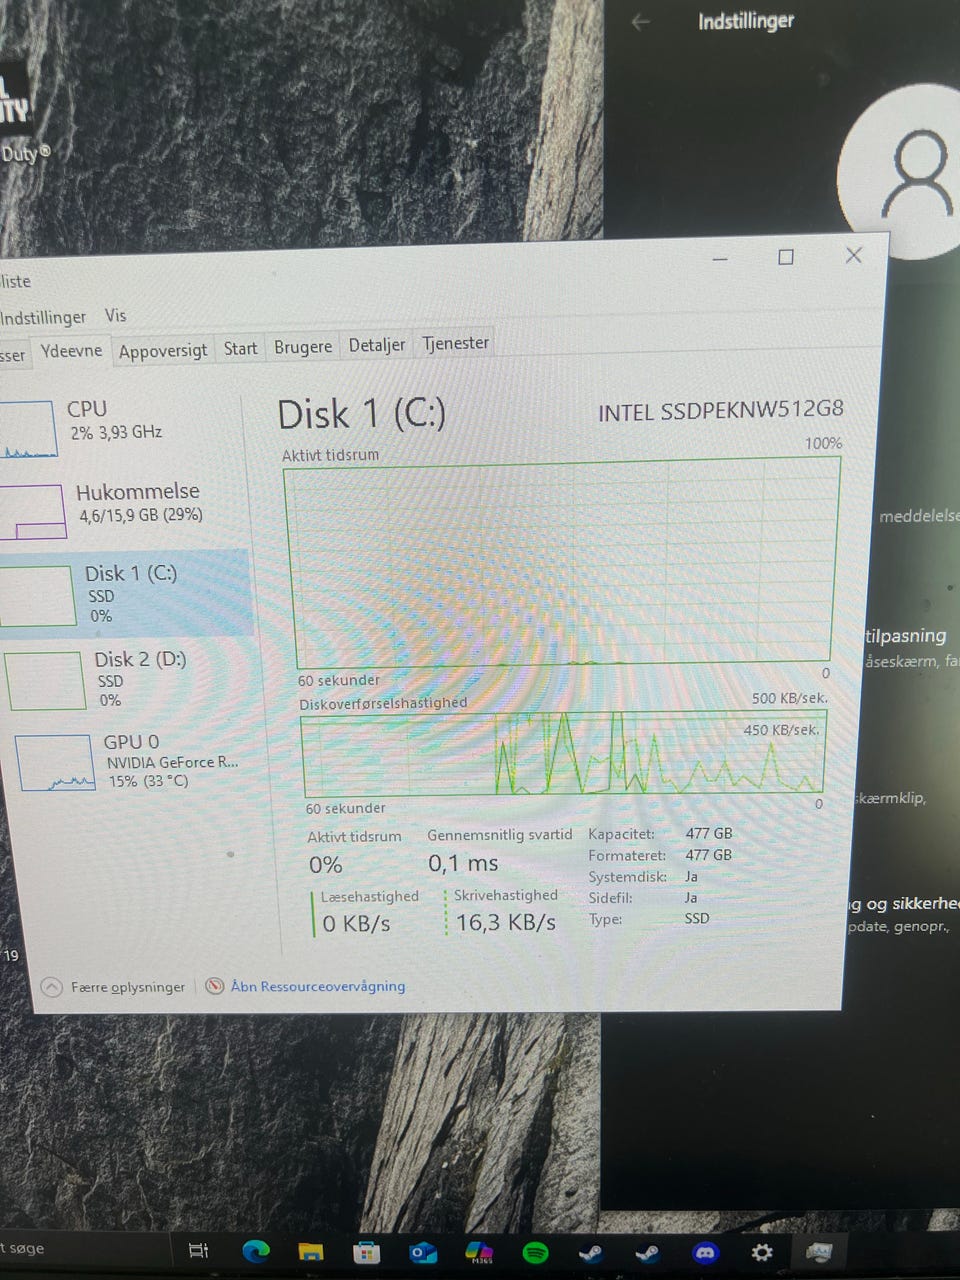
Task: Click the Task View taskbar button
Action: [x=199, y=1250]
